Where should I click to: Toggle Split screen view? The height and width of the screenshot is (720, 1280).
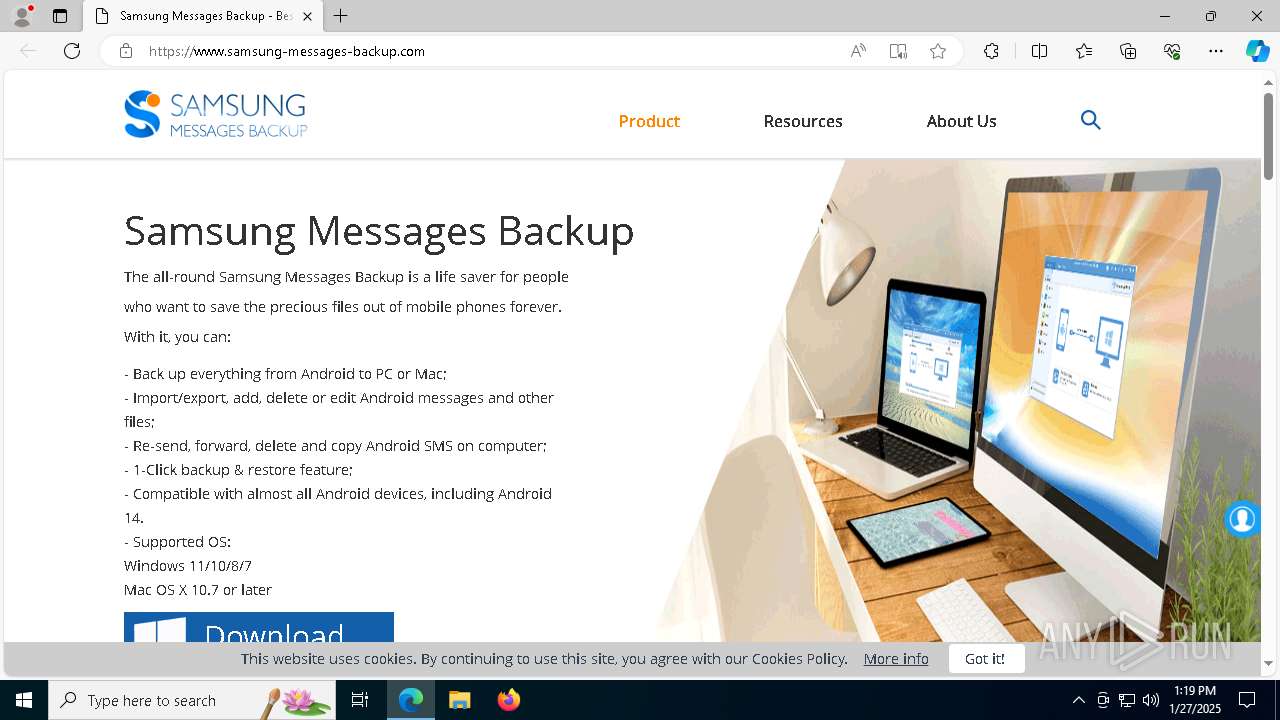coord(1039,51)
